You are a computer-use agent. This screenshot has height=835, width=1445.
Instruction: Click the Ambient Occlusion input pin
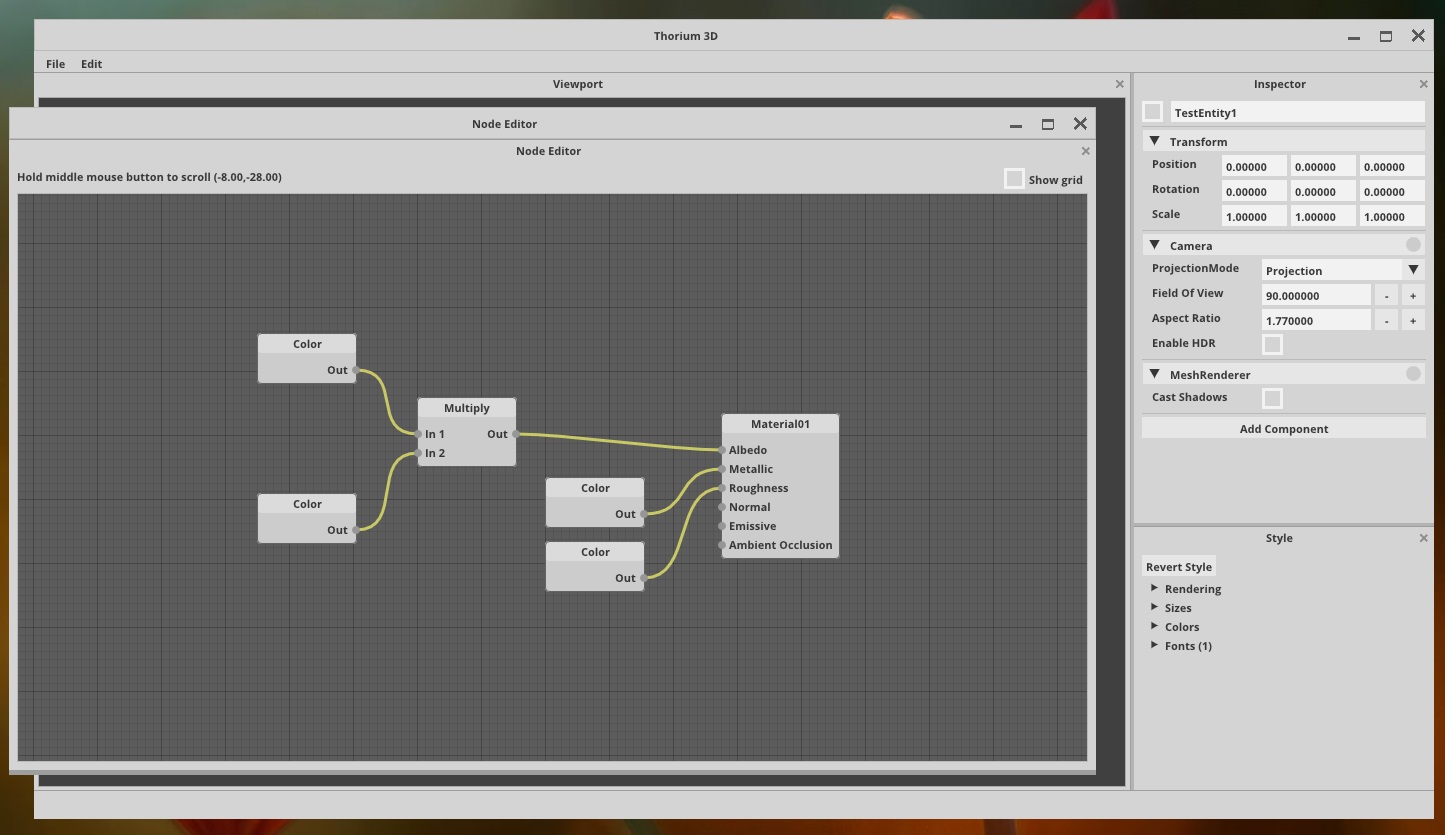[x=722, y=545]
